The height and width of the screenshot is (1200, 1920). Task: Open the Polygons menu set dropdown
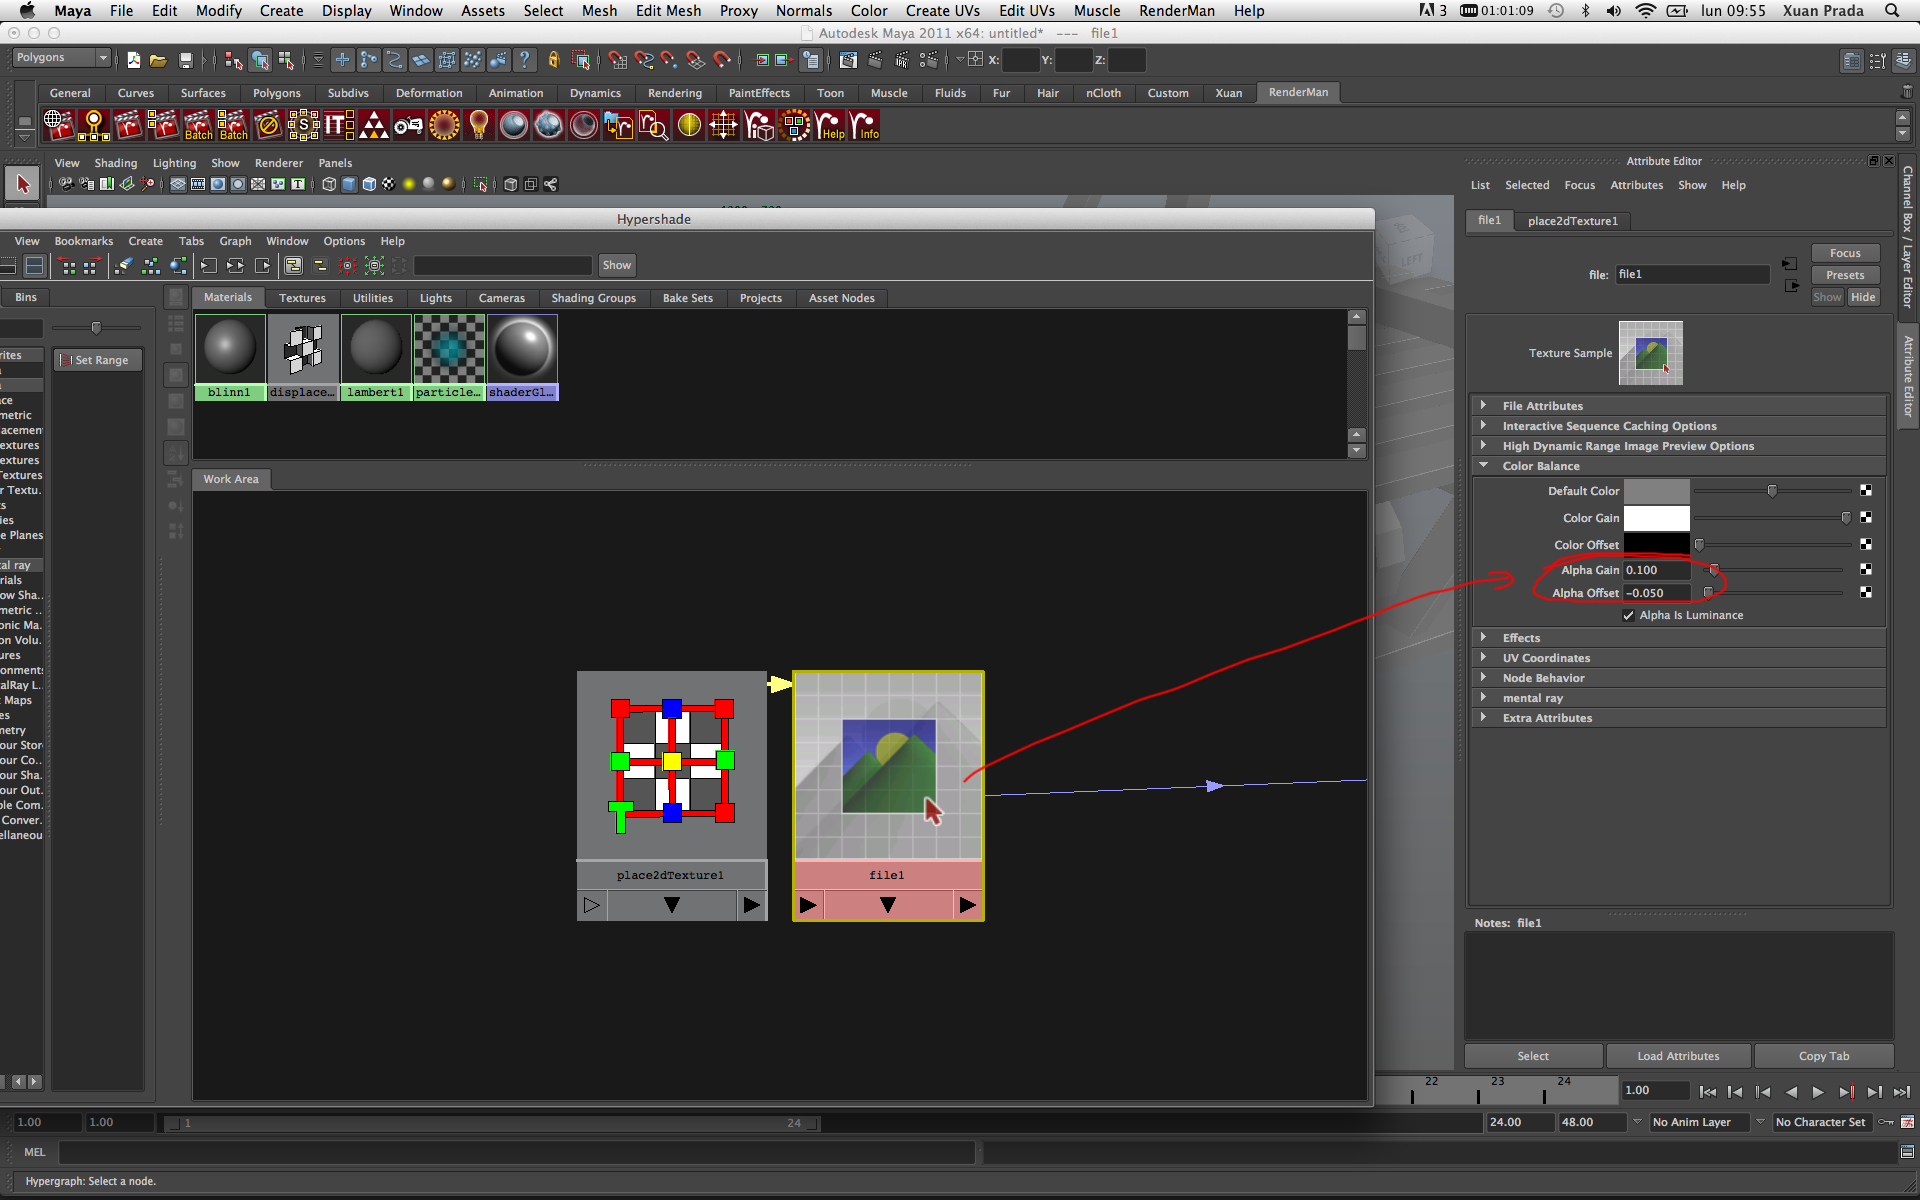tap(61, 58)
